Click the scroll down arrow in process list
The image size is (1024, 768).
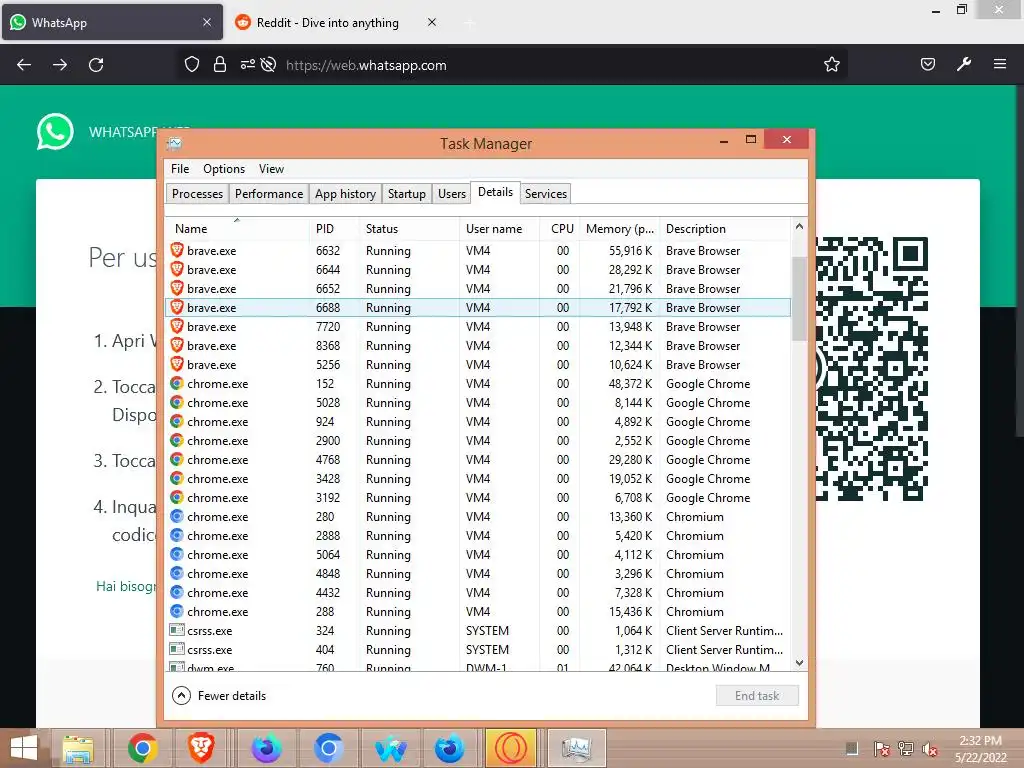coord(799,663)
